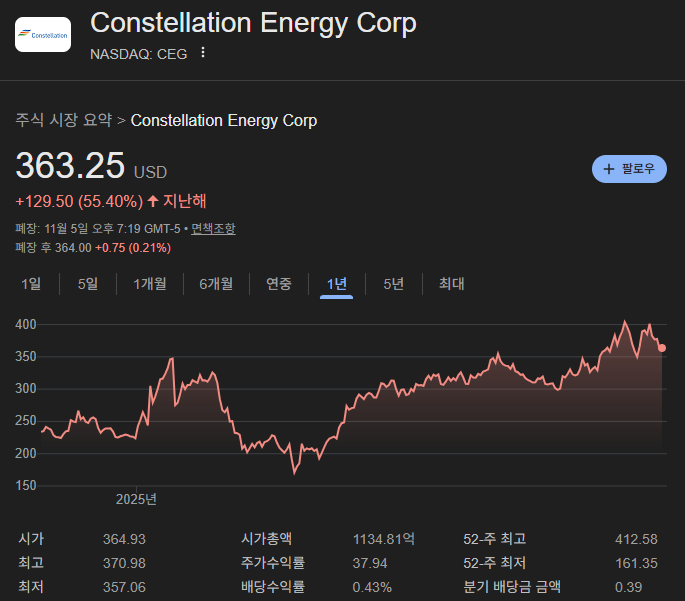Click the 2025년 label on chart axis
Screen dimensions: 685x601
point(136,499)
